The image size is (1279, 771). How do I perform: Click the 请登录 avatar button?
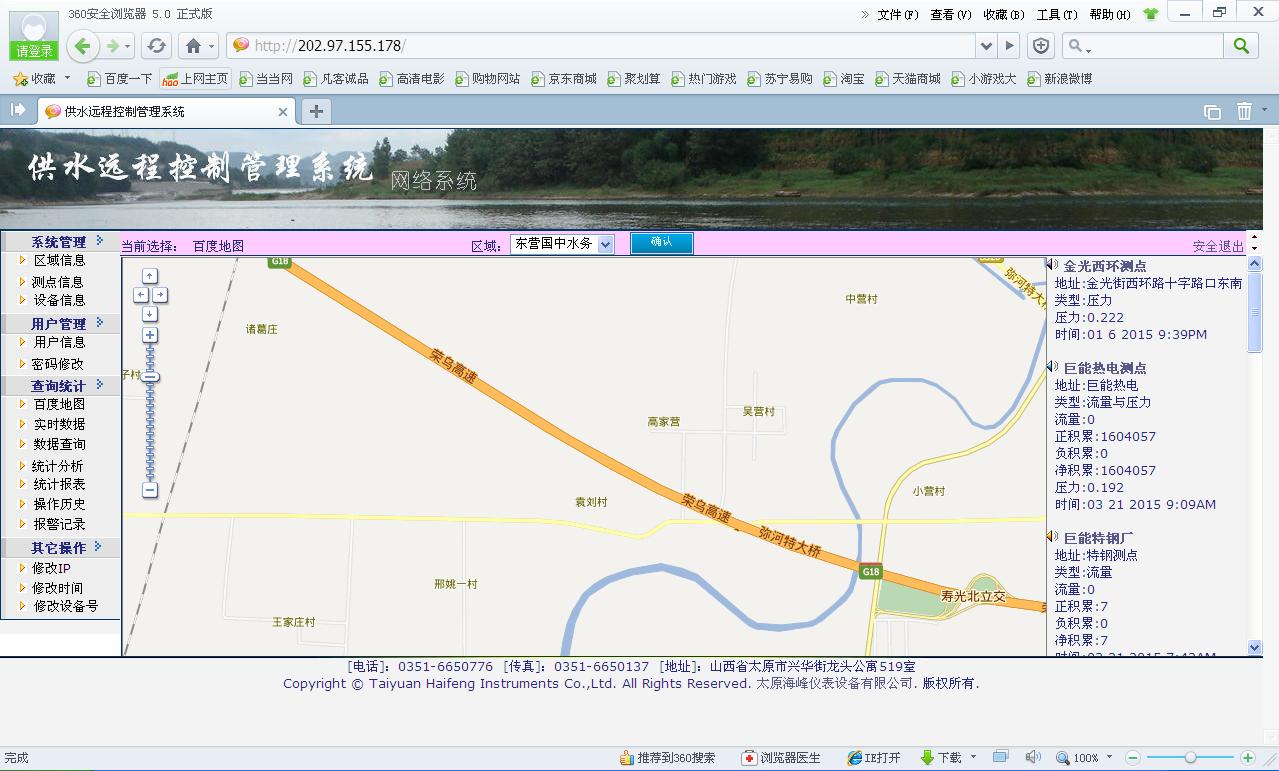click(x=34, y=36)
